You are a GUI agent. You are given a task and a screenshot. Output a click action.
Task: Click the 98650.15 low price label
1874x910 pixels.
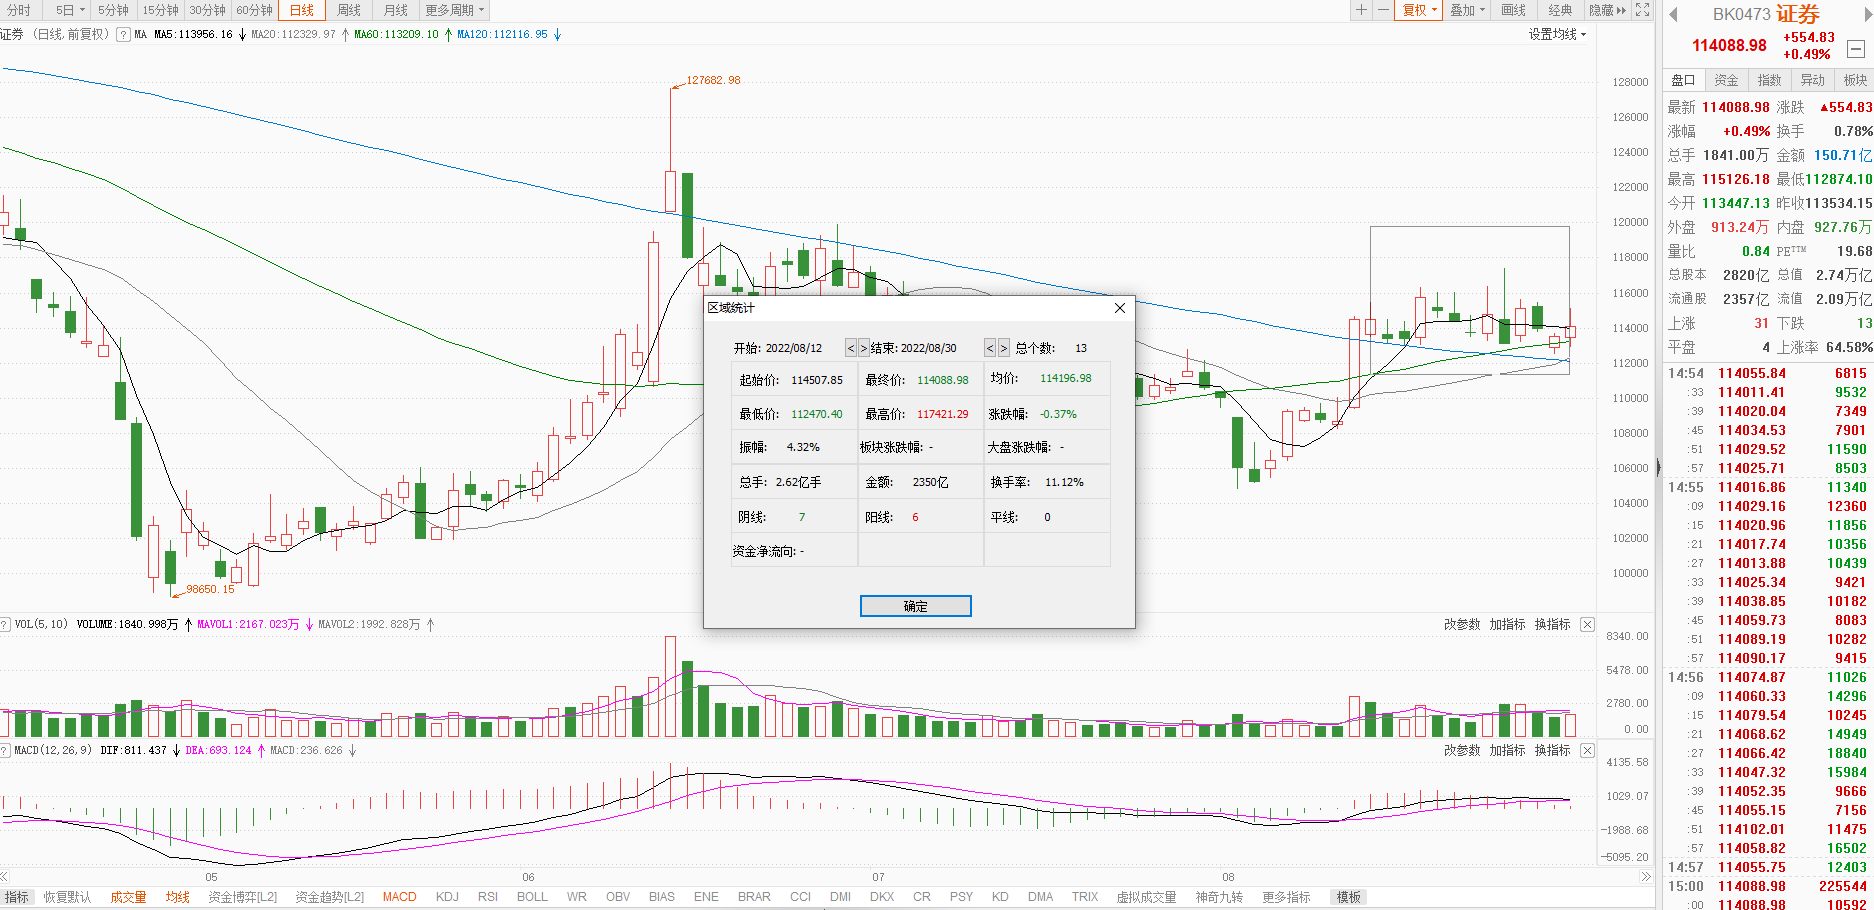210,589
